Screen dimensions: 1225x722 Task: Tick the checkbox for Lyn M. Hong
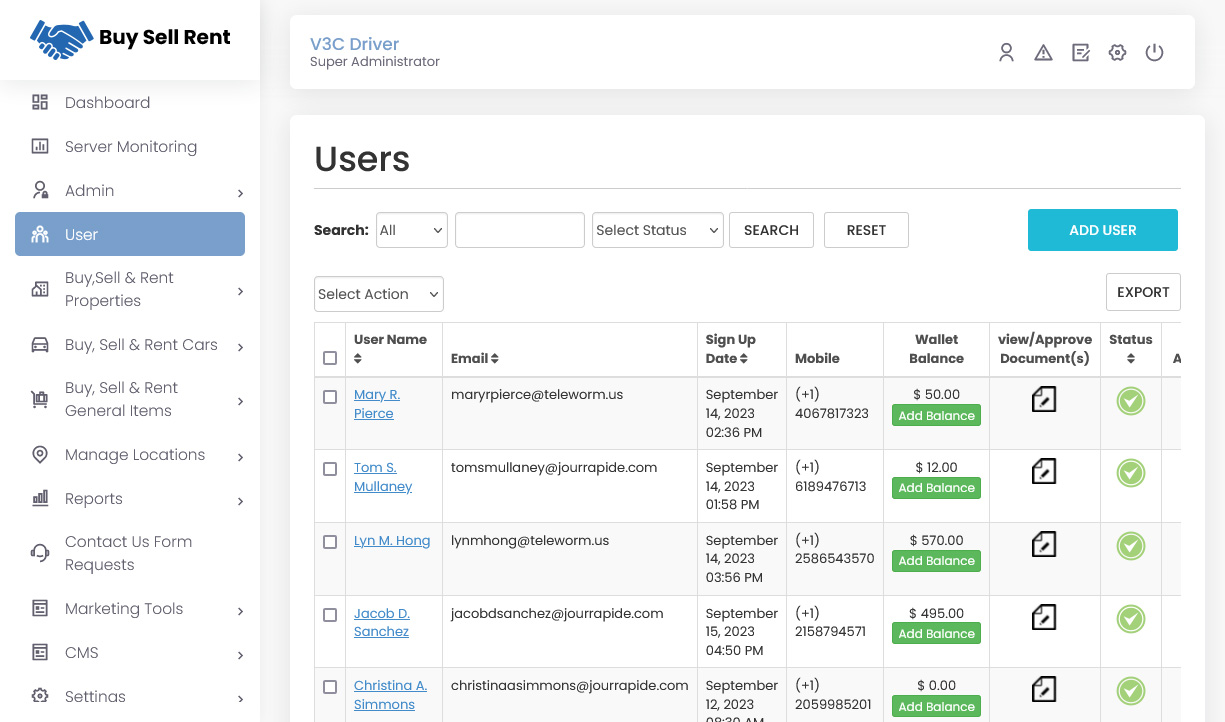point(330,542)
